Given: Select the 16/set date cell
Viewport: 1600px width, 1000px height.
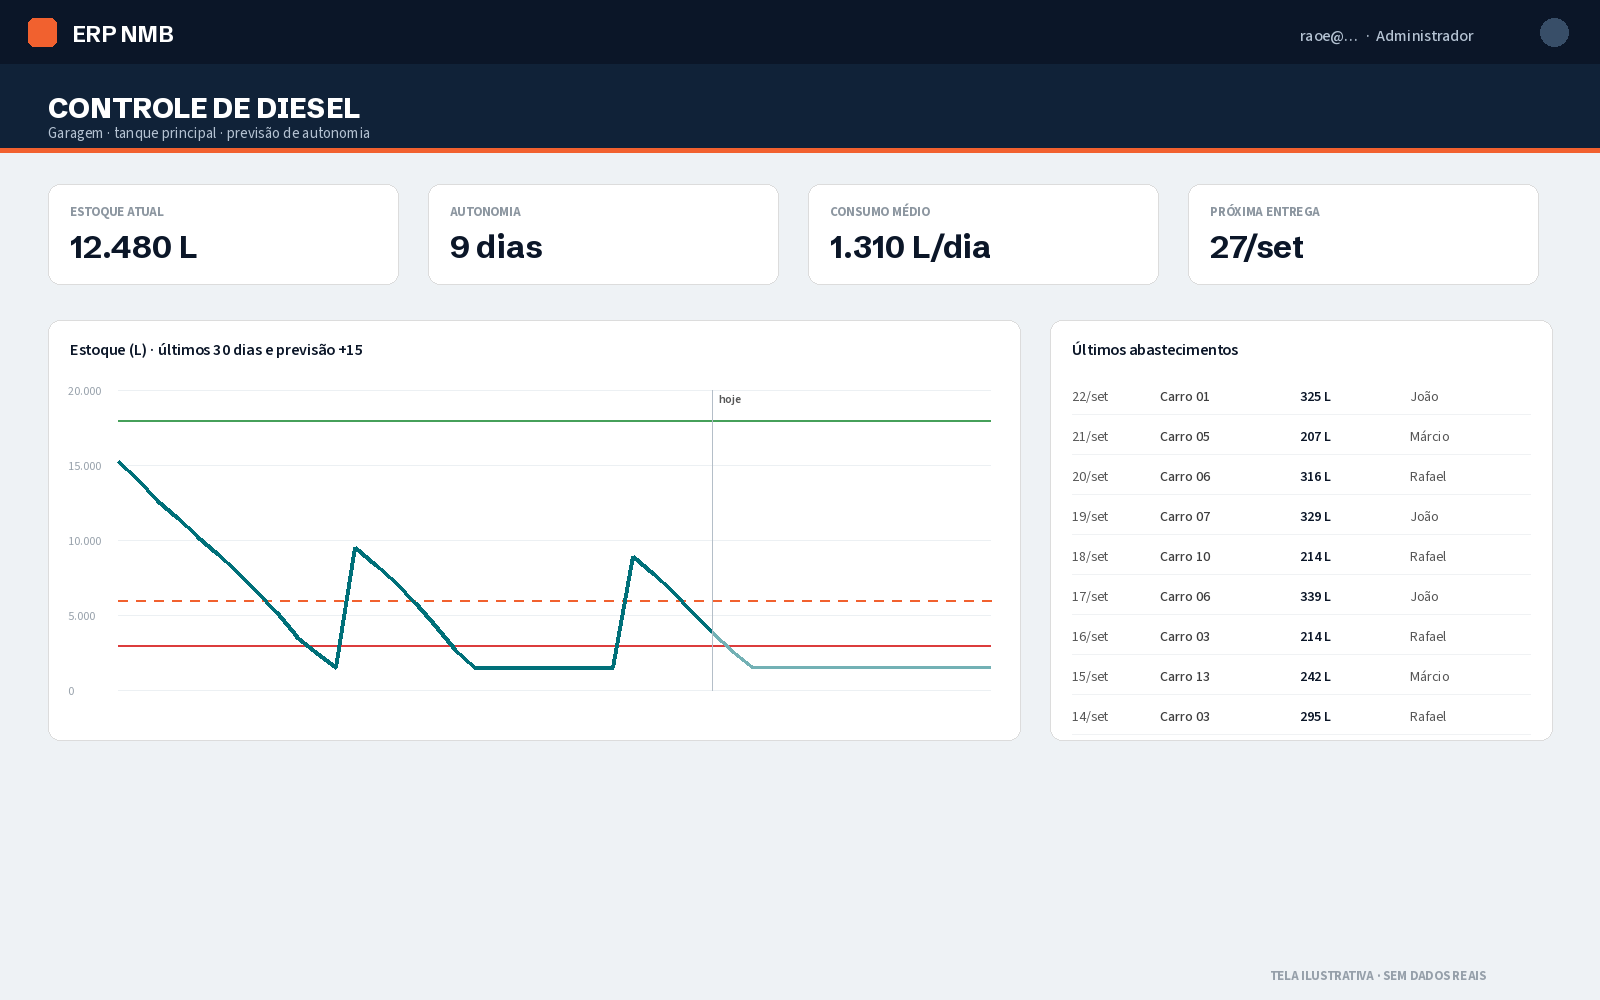Looking at the screenshot, I should click(1090, 637).
